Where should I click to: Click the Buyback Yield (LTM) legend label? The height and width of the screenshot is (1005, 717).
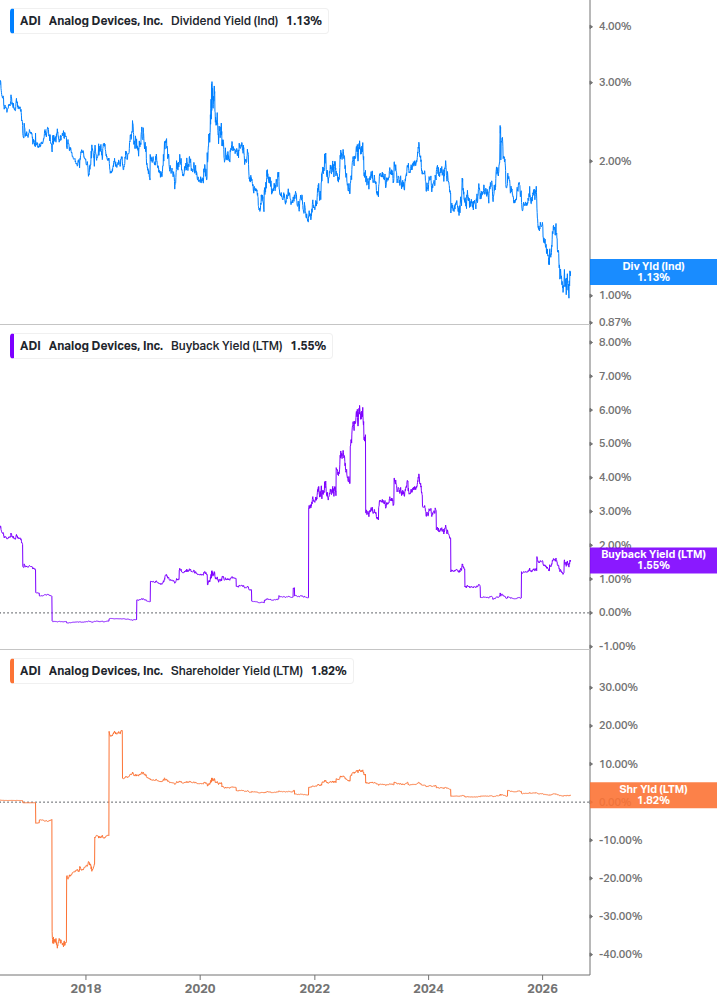click(226, 346)
